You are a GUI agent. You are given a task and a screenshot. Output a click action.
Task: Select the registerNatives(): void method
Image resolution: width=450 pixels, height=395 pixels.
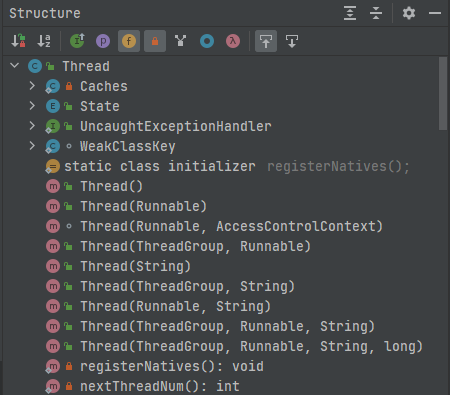[172, 366]
